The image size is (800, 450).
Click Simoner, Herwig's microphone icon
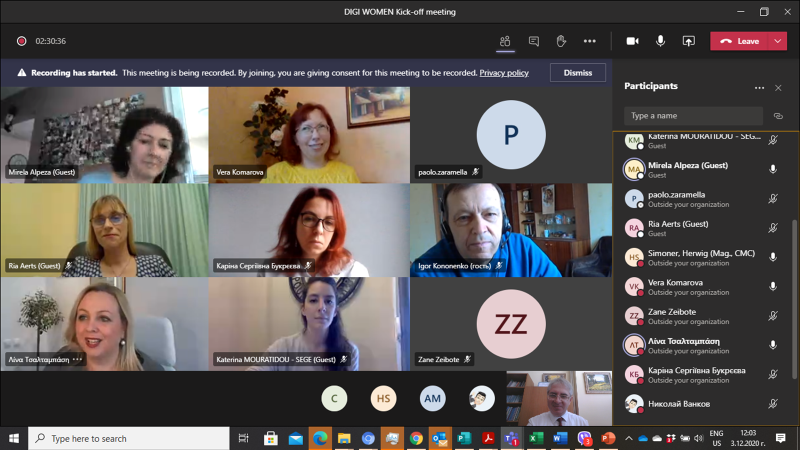[x=773, y=258]
